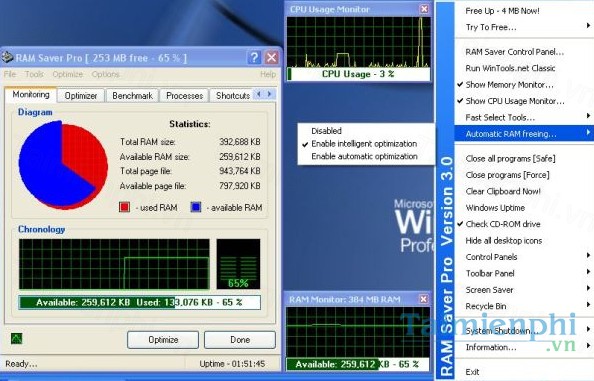Click the RAM Monitor graph
The height and width of the screenshot is (381, 594).
(358, 332)
